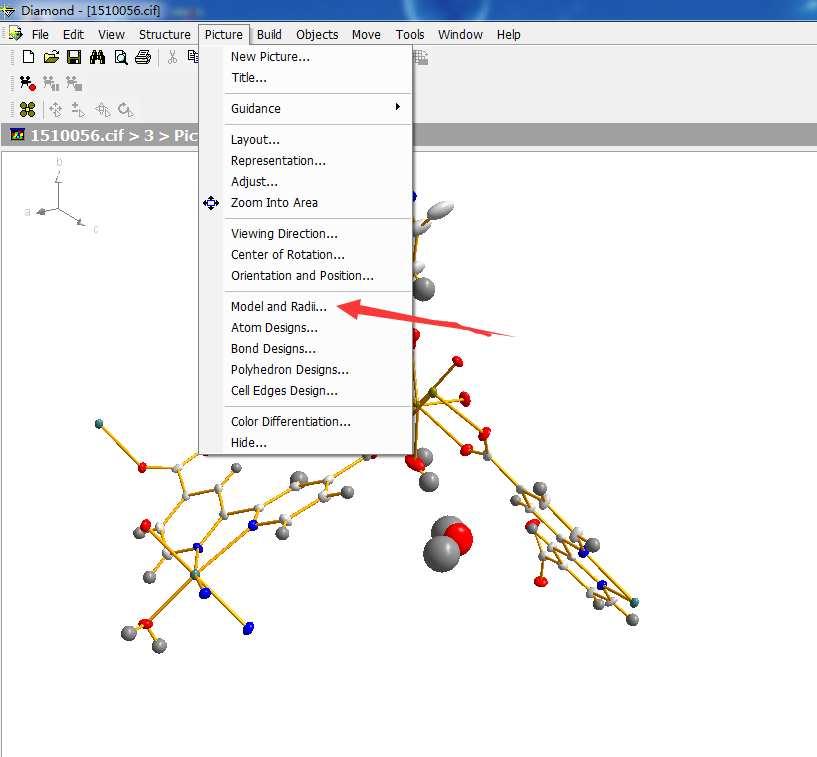Click the four-atom cluster toolbar icon

click(27, 109)
